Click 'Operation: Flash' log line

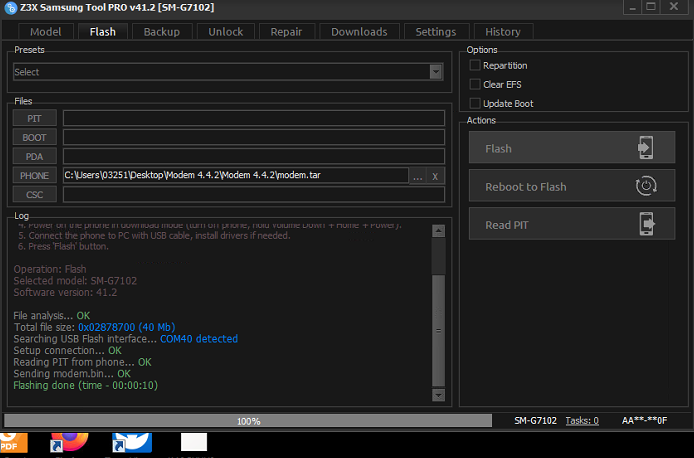pos(50,269)
